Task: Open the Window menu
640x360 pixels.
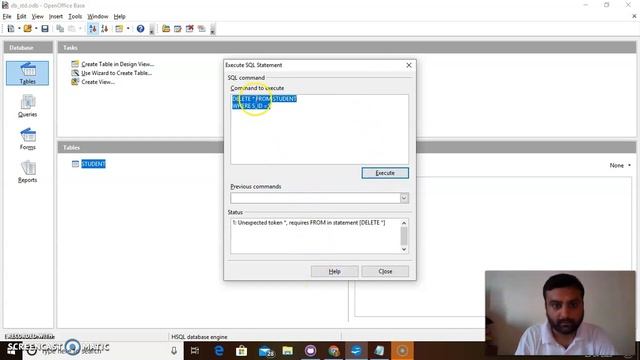Action: tap(98, 16)
